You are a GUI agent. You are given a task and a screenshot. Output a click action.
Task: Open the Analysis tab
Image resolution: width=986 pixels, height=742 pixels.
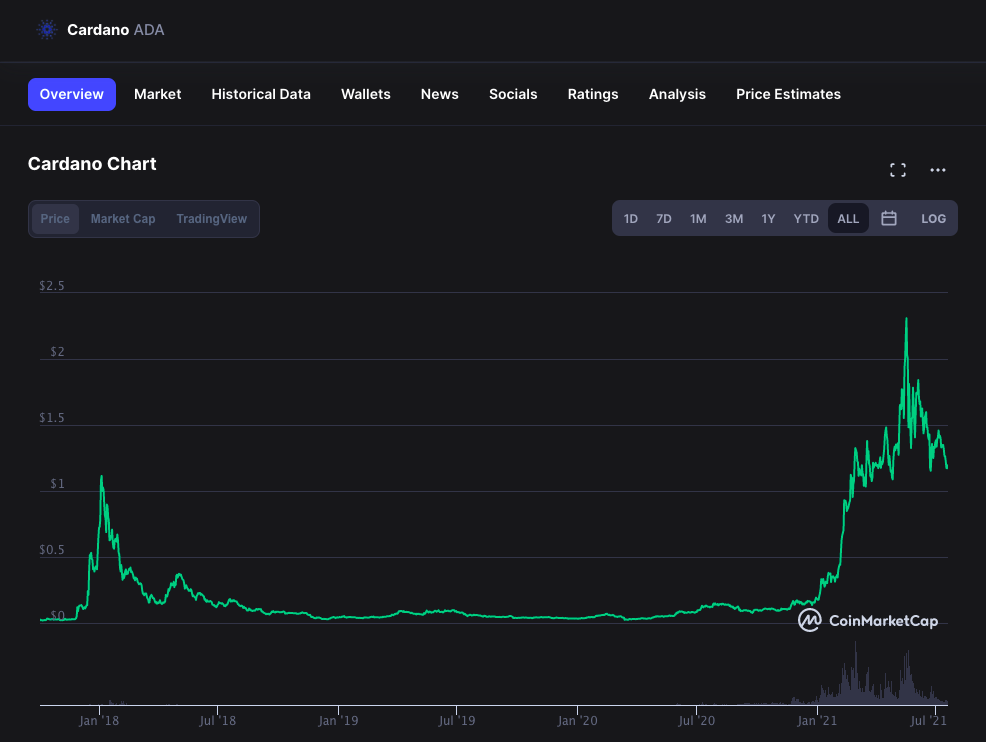[677, 94]
